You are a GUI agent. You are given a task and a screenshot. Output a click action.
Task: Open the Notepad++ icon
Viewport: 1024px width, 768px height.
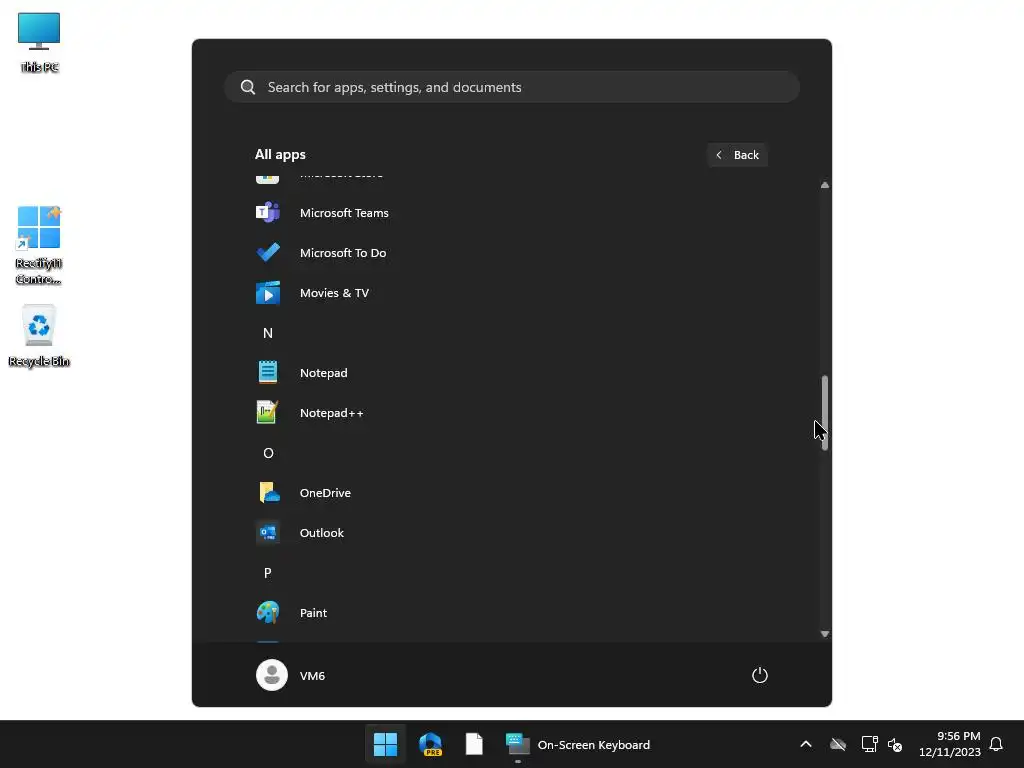click(268, 413)
